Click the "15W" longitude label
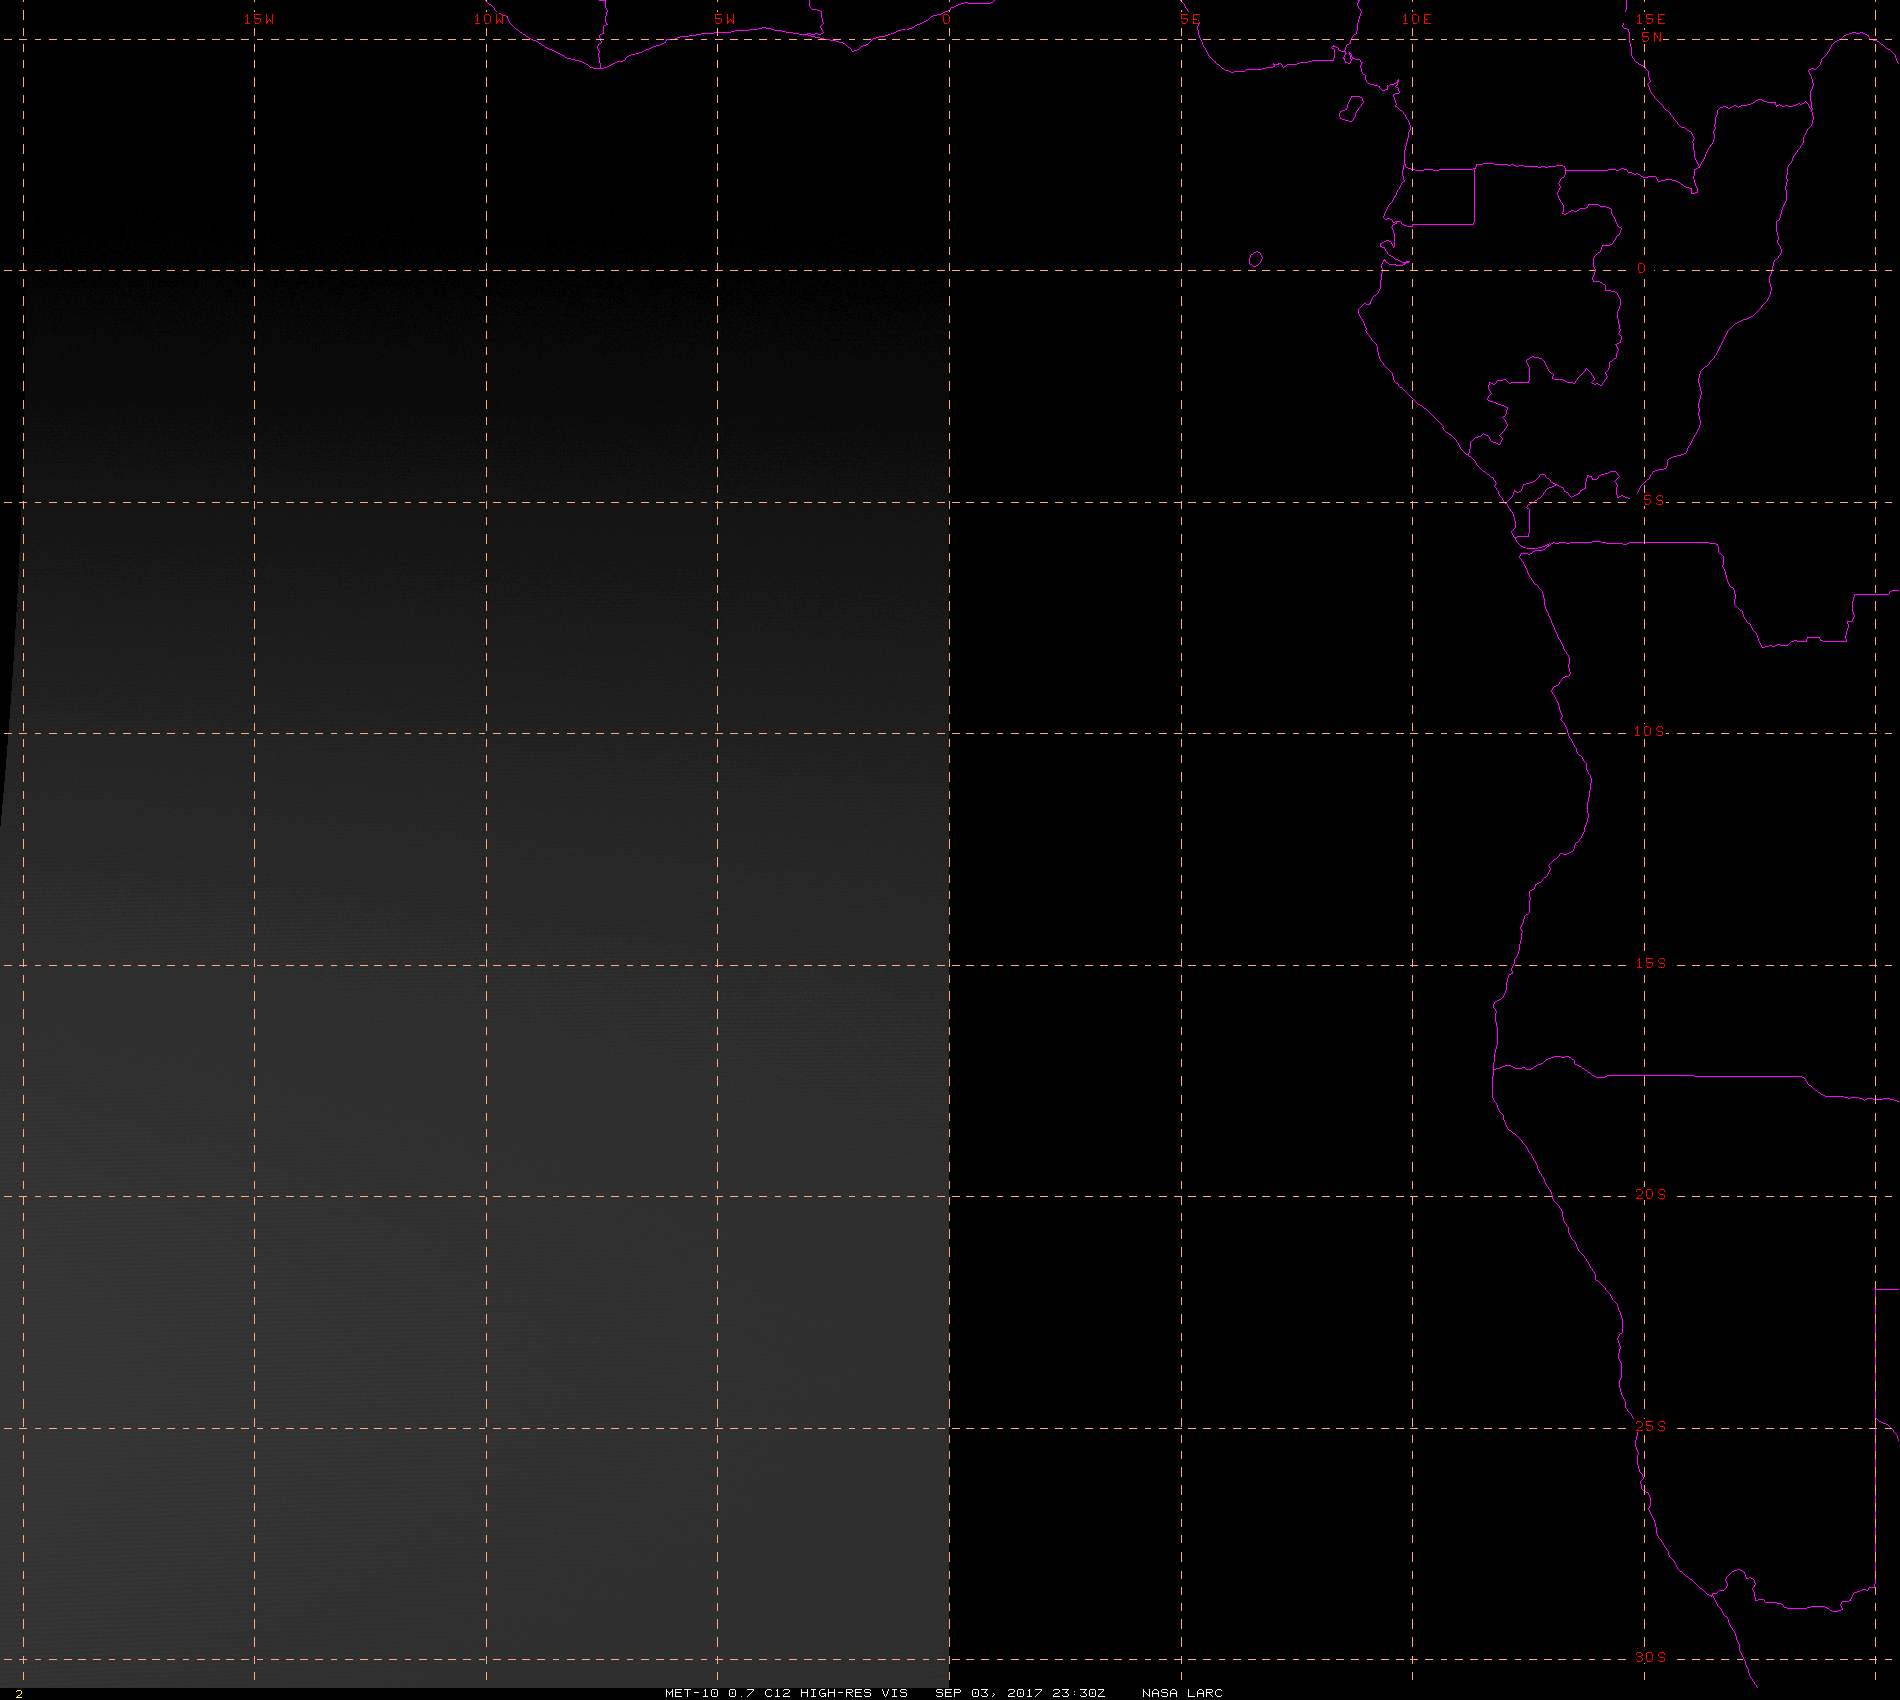Image resolution: width=1900 pixels, height=1700 pixels. coord(259,19)
